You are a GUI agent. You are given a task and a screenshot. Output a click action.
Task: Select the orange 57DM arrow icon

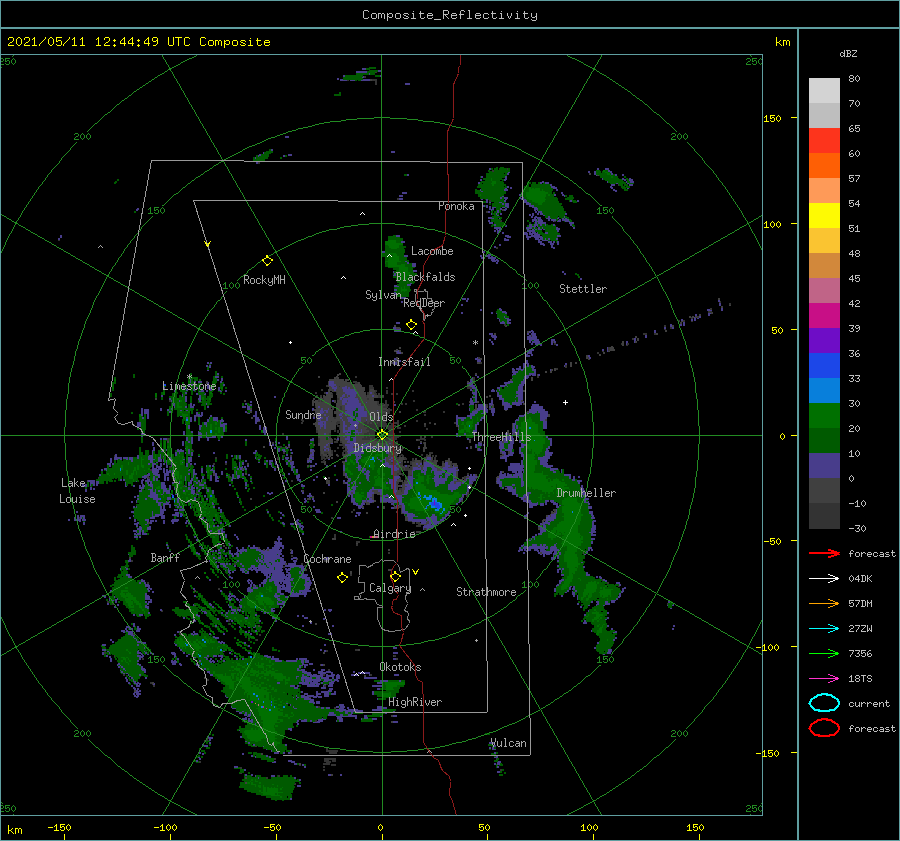824,603
